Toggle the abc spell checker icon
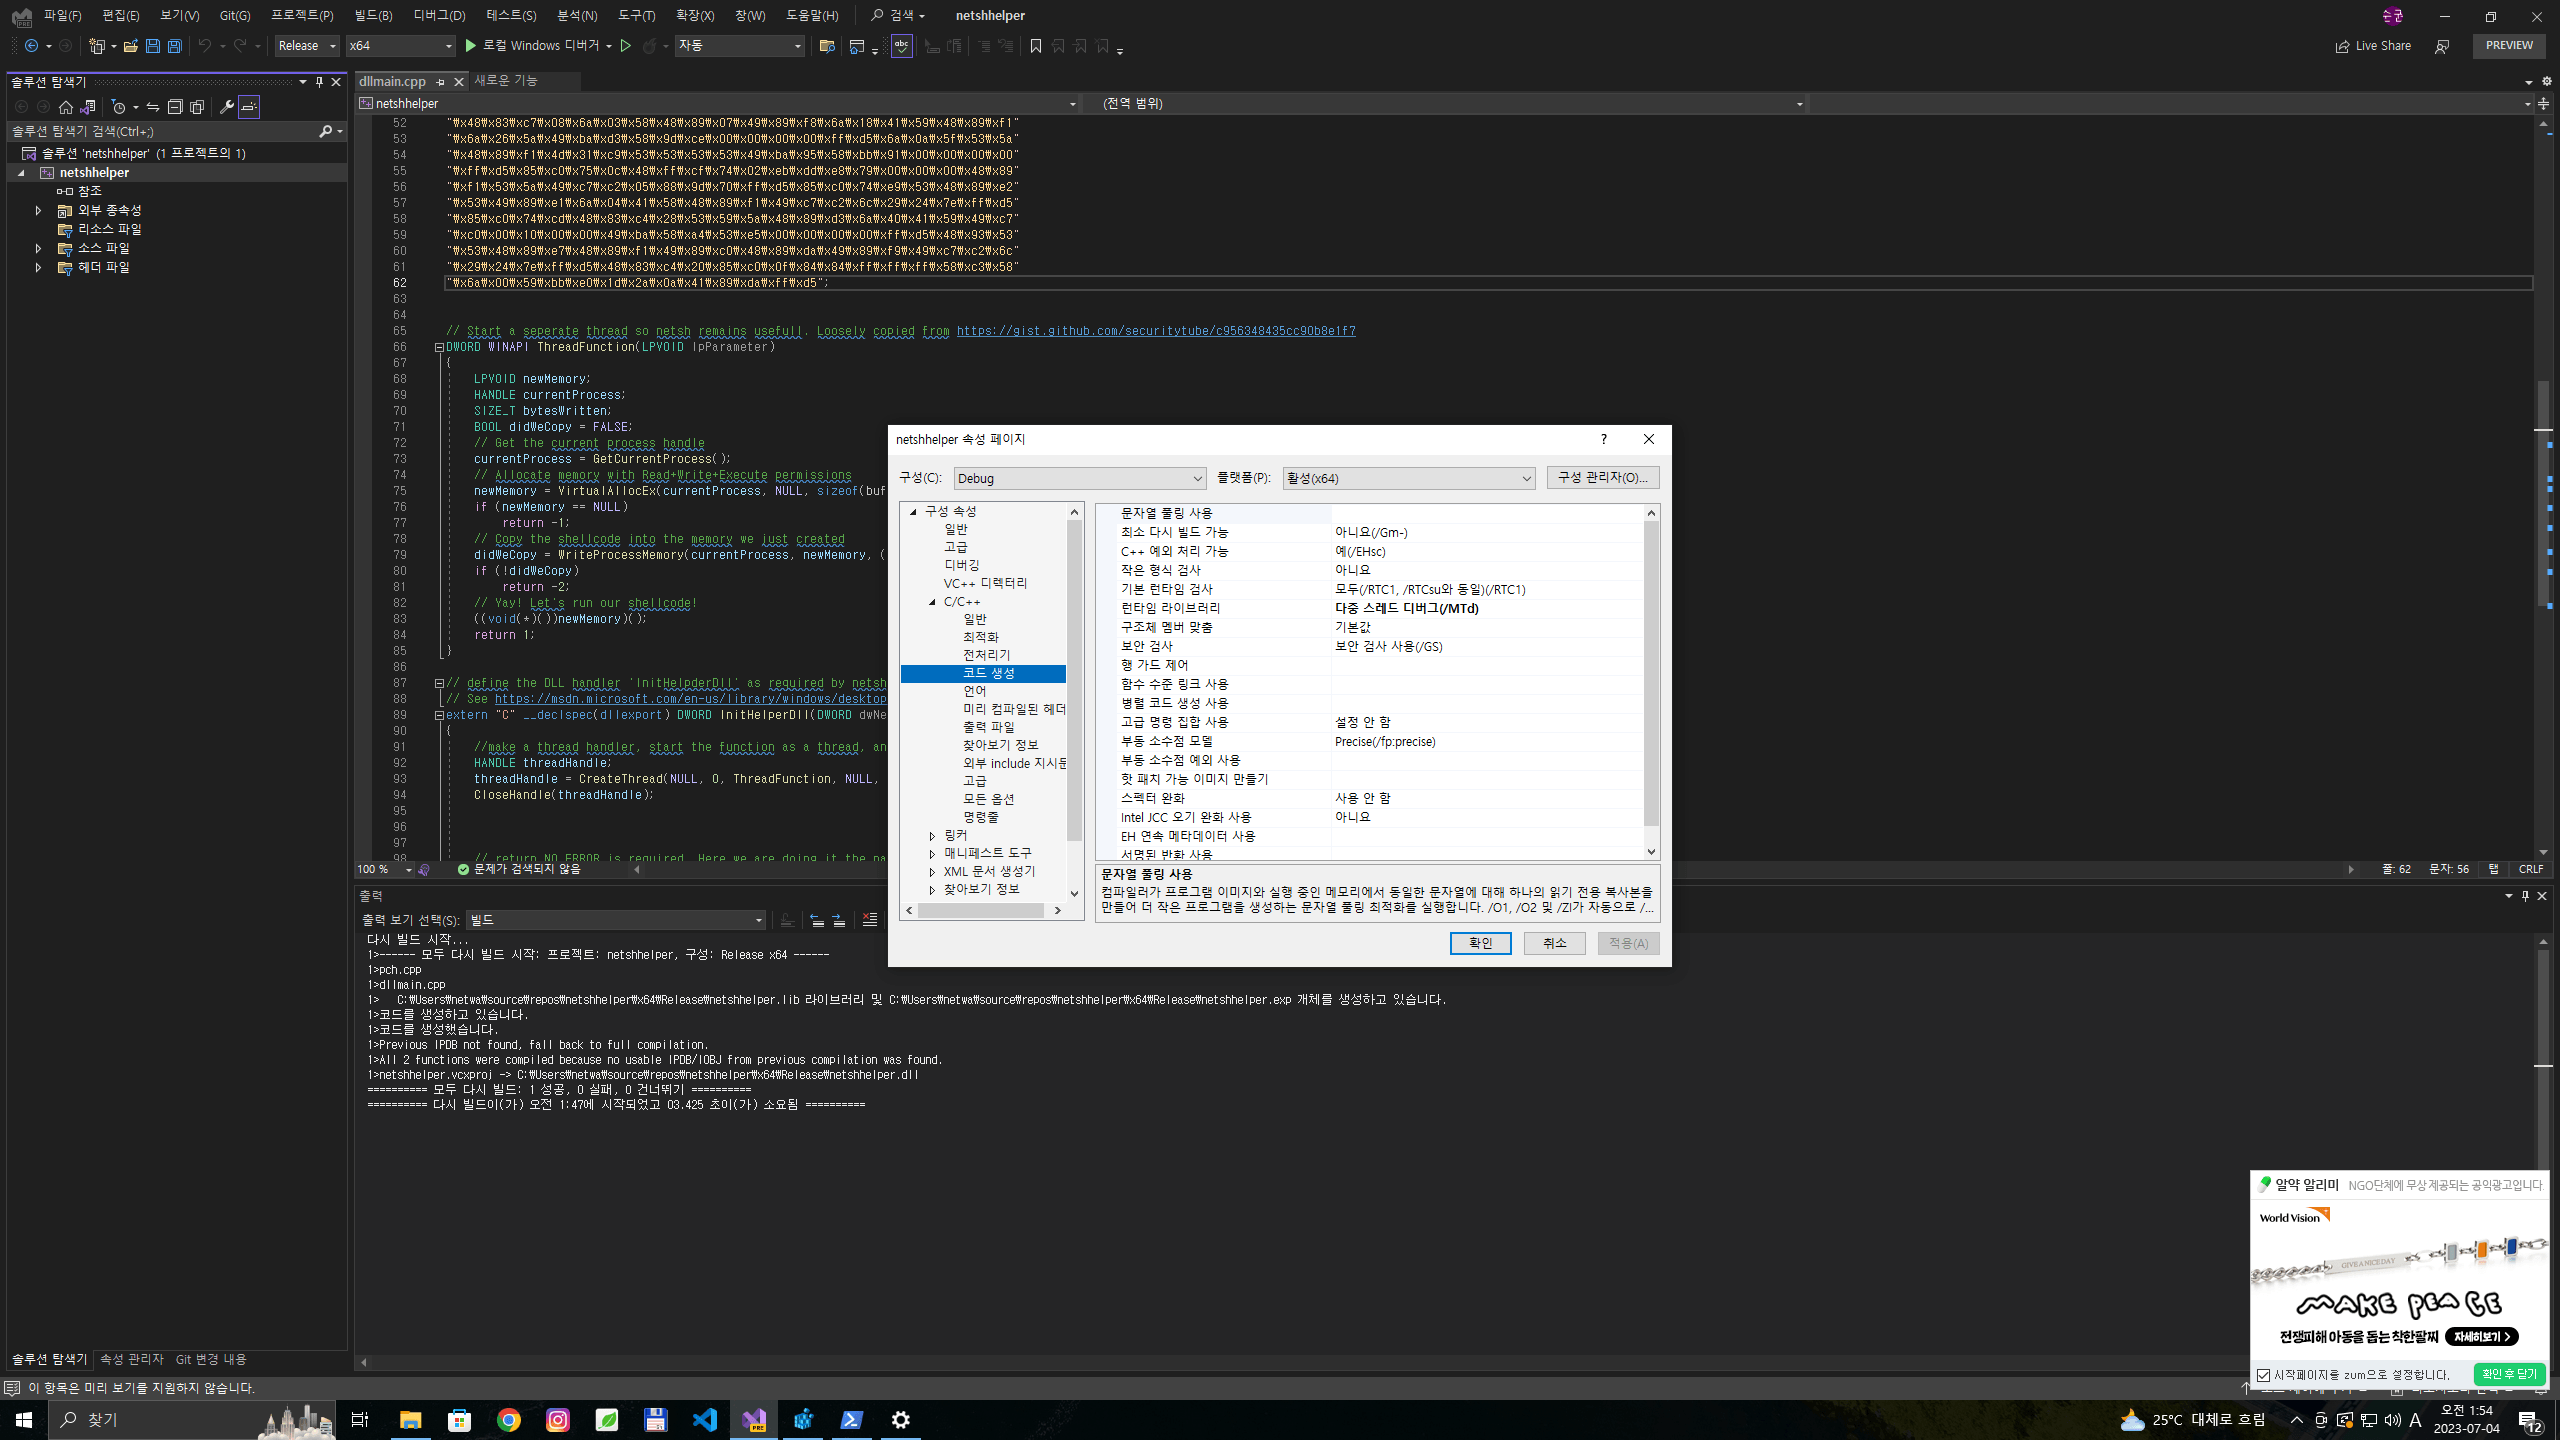The image size is (2560, 1440). coord(901,46)
